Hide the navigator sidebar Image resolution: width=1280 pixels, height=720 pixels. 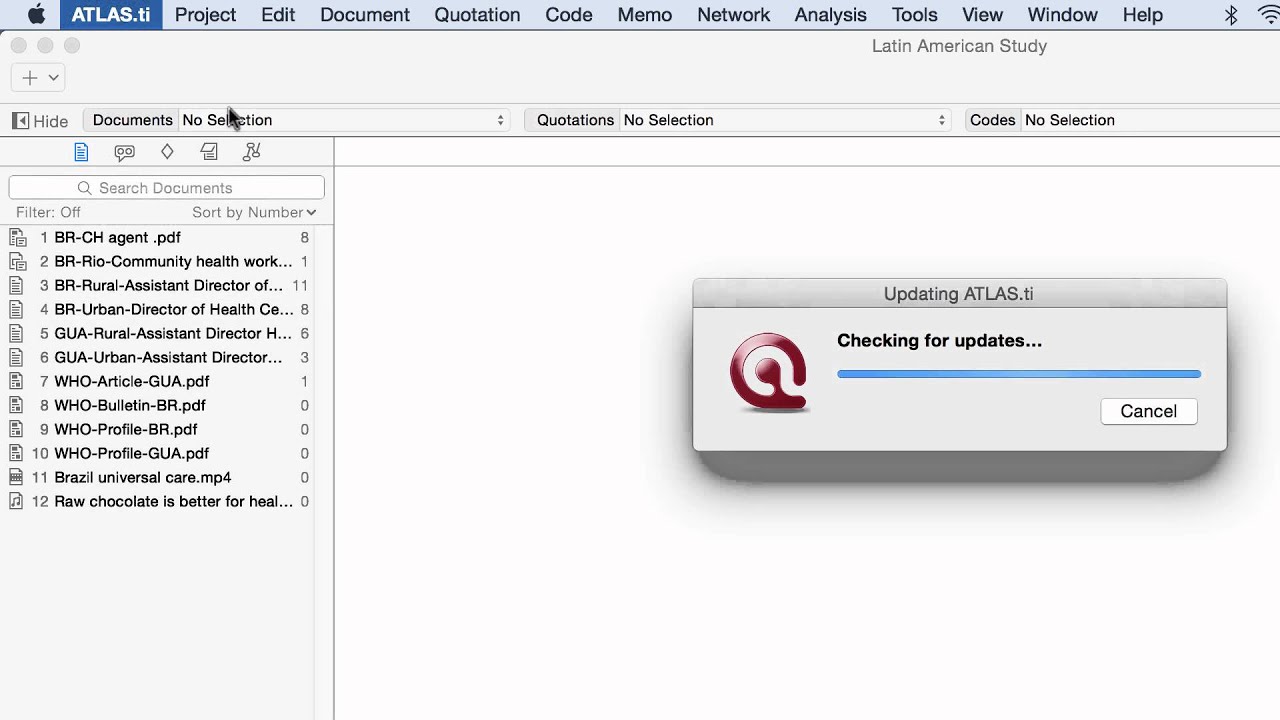pos(40,120)
